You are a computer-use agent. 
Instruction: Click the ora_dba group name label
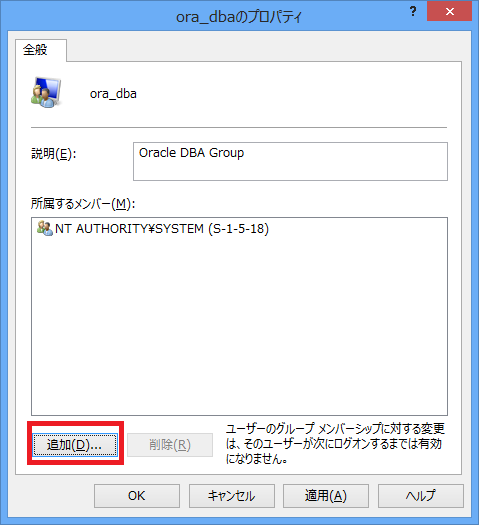click(x=113, y=94)
